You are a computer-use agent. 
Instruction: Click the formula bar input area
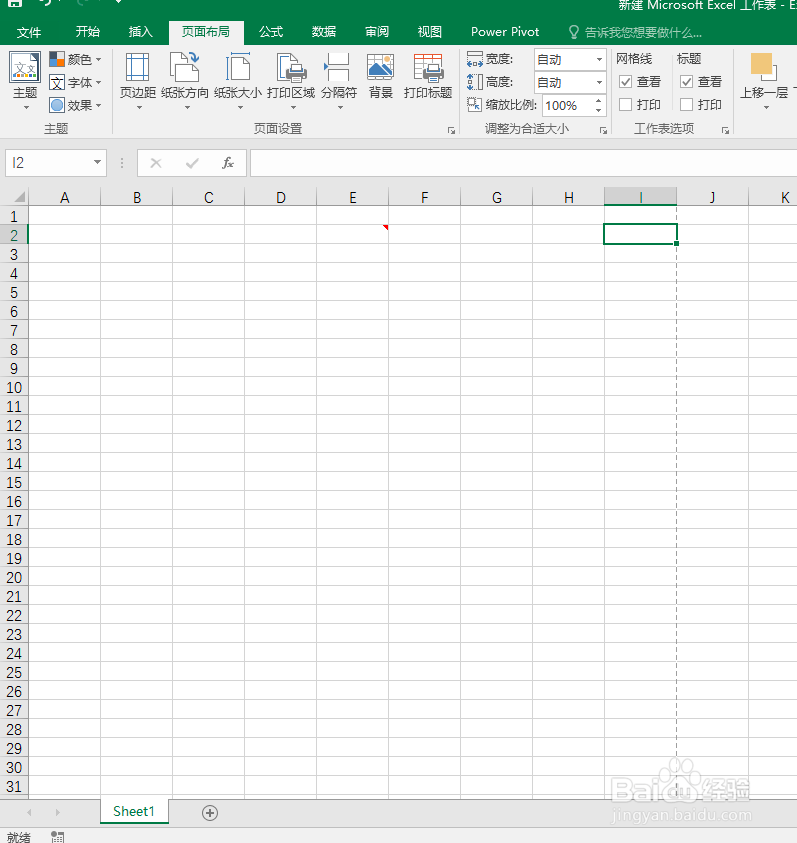[523, 163]
